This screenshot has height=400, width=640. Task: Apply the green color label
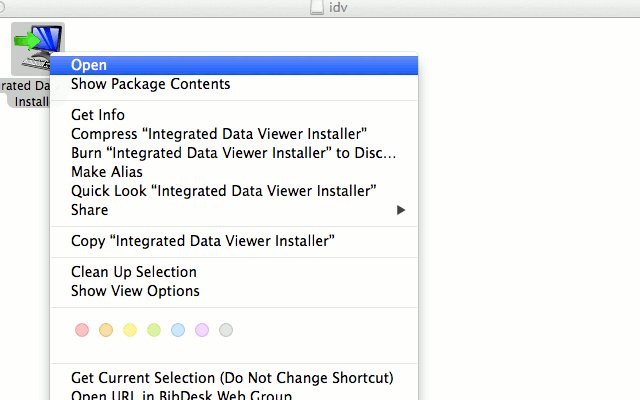click(154, 330)
